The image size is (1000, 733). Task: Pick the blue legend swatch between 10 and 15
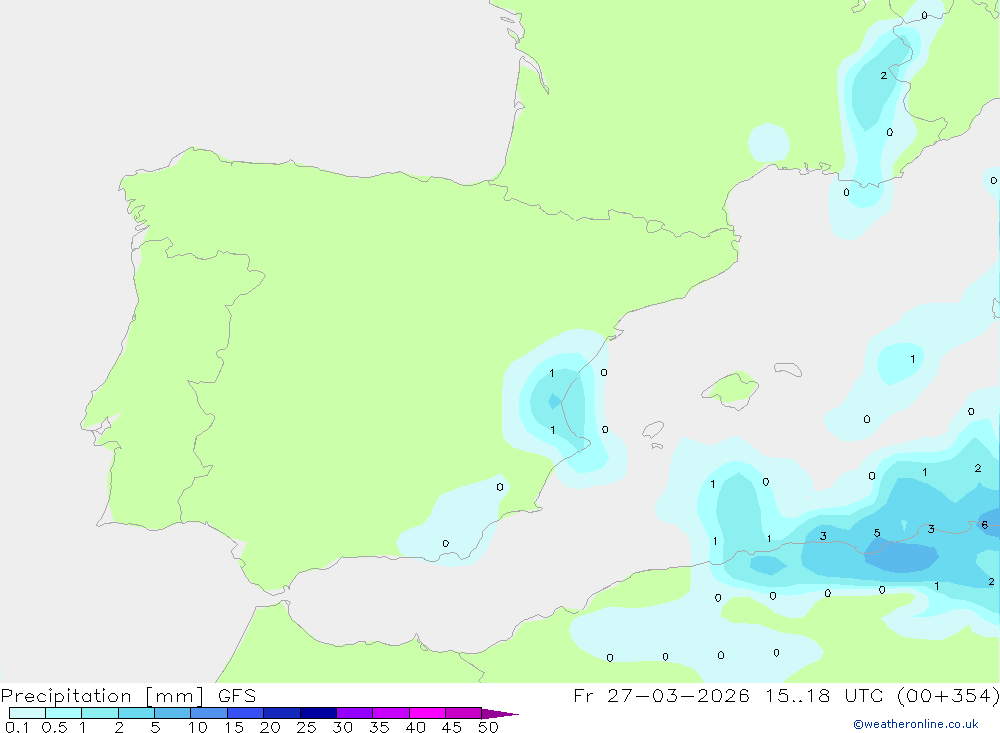tap(209, 713)
